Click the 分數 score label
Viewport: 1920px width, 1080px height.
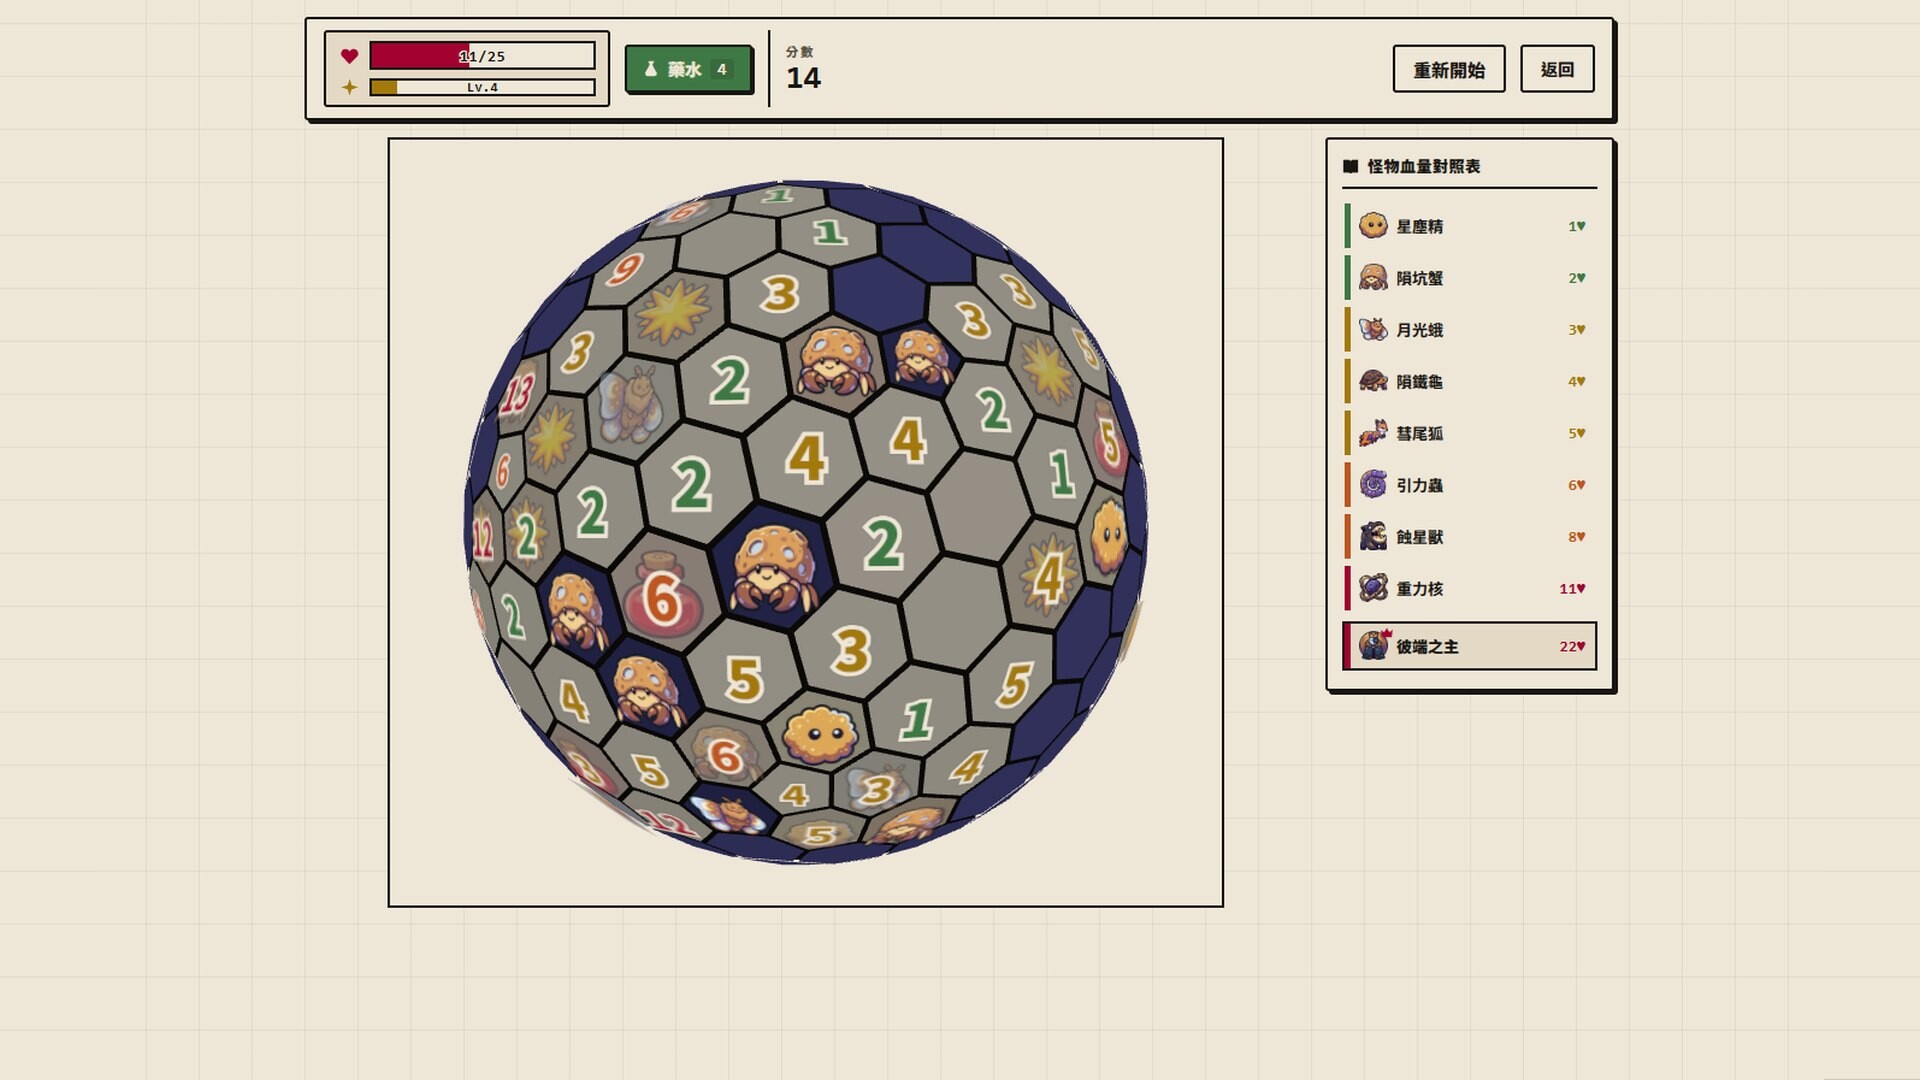(799, 51)
